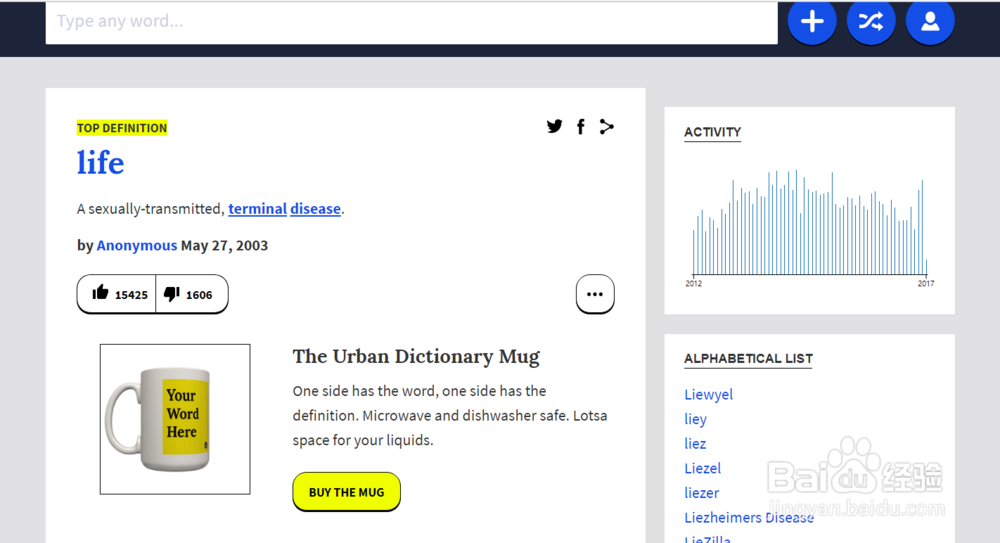Click the mug product thumbnail image
This screenshot has width=1000, height=543.
click(x=175, y=419)
